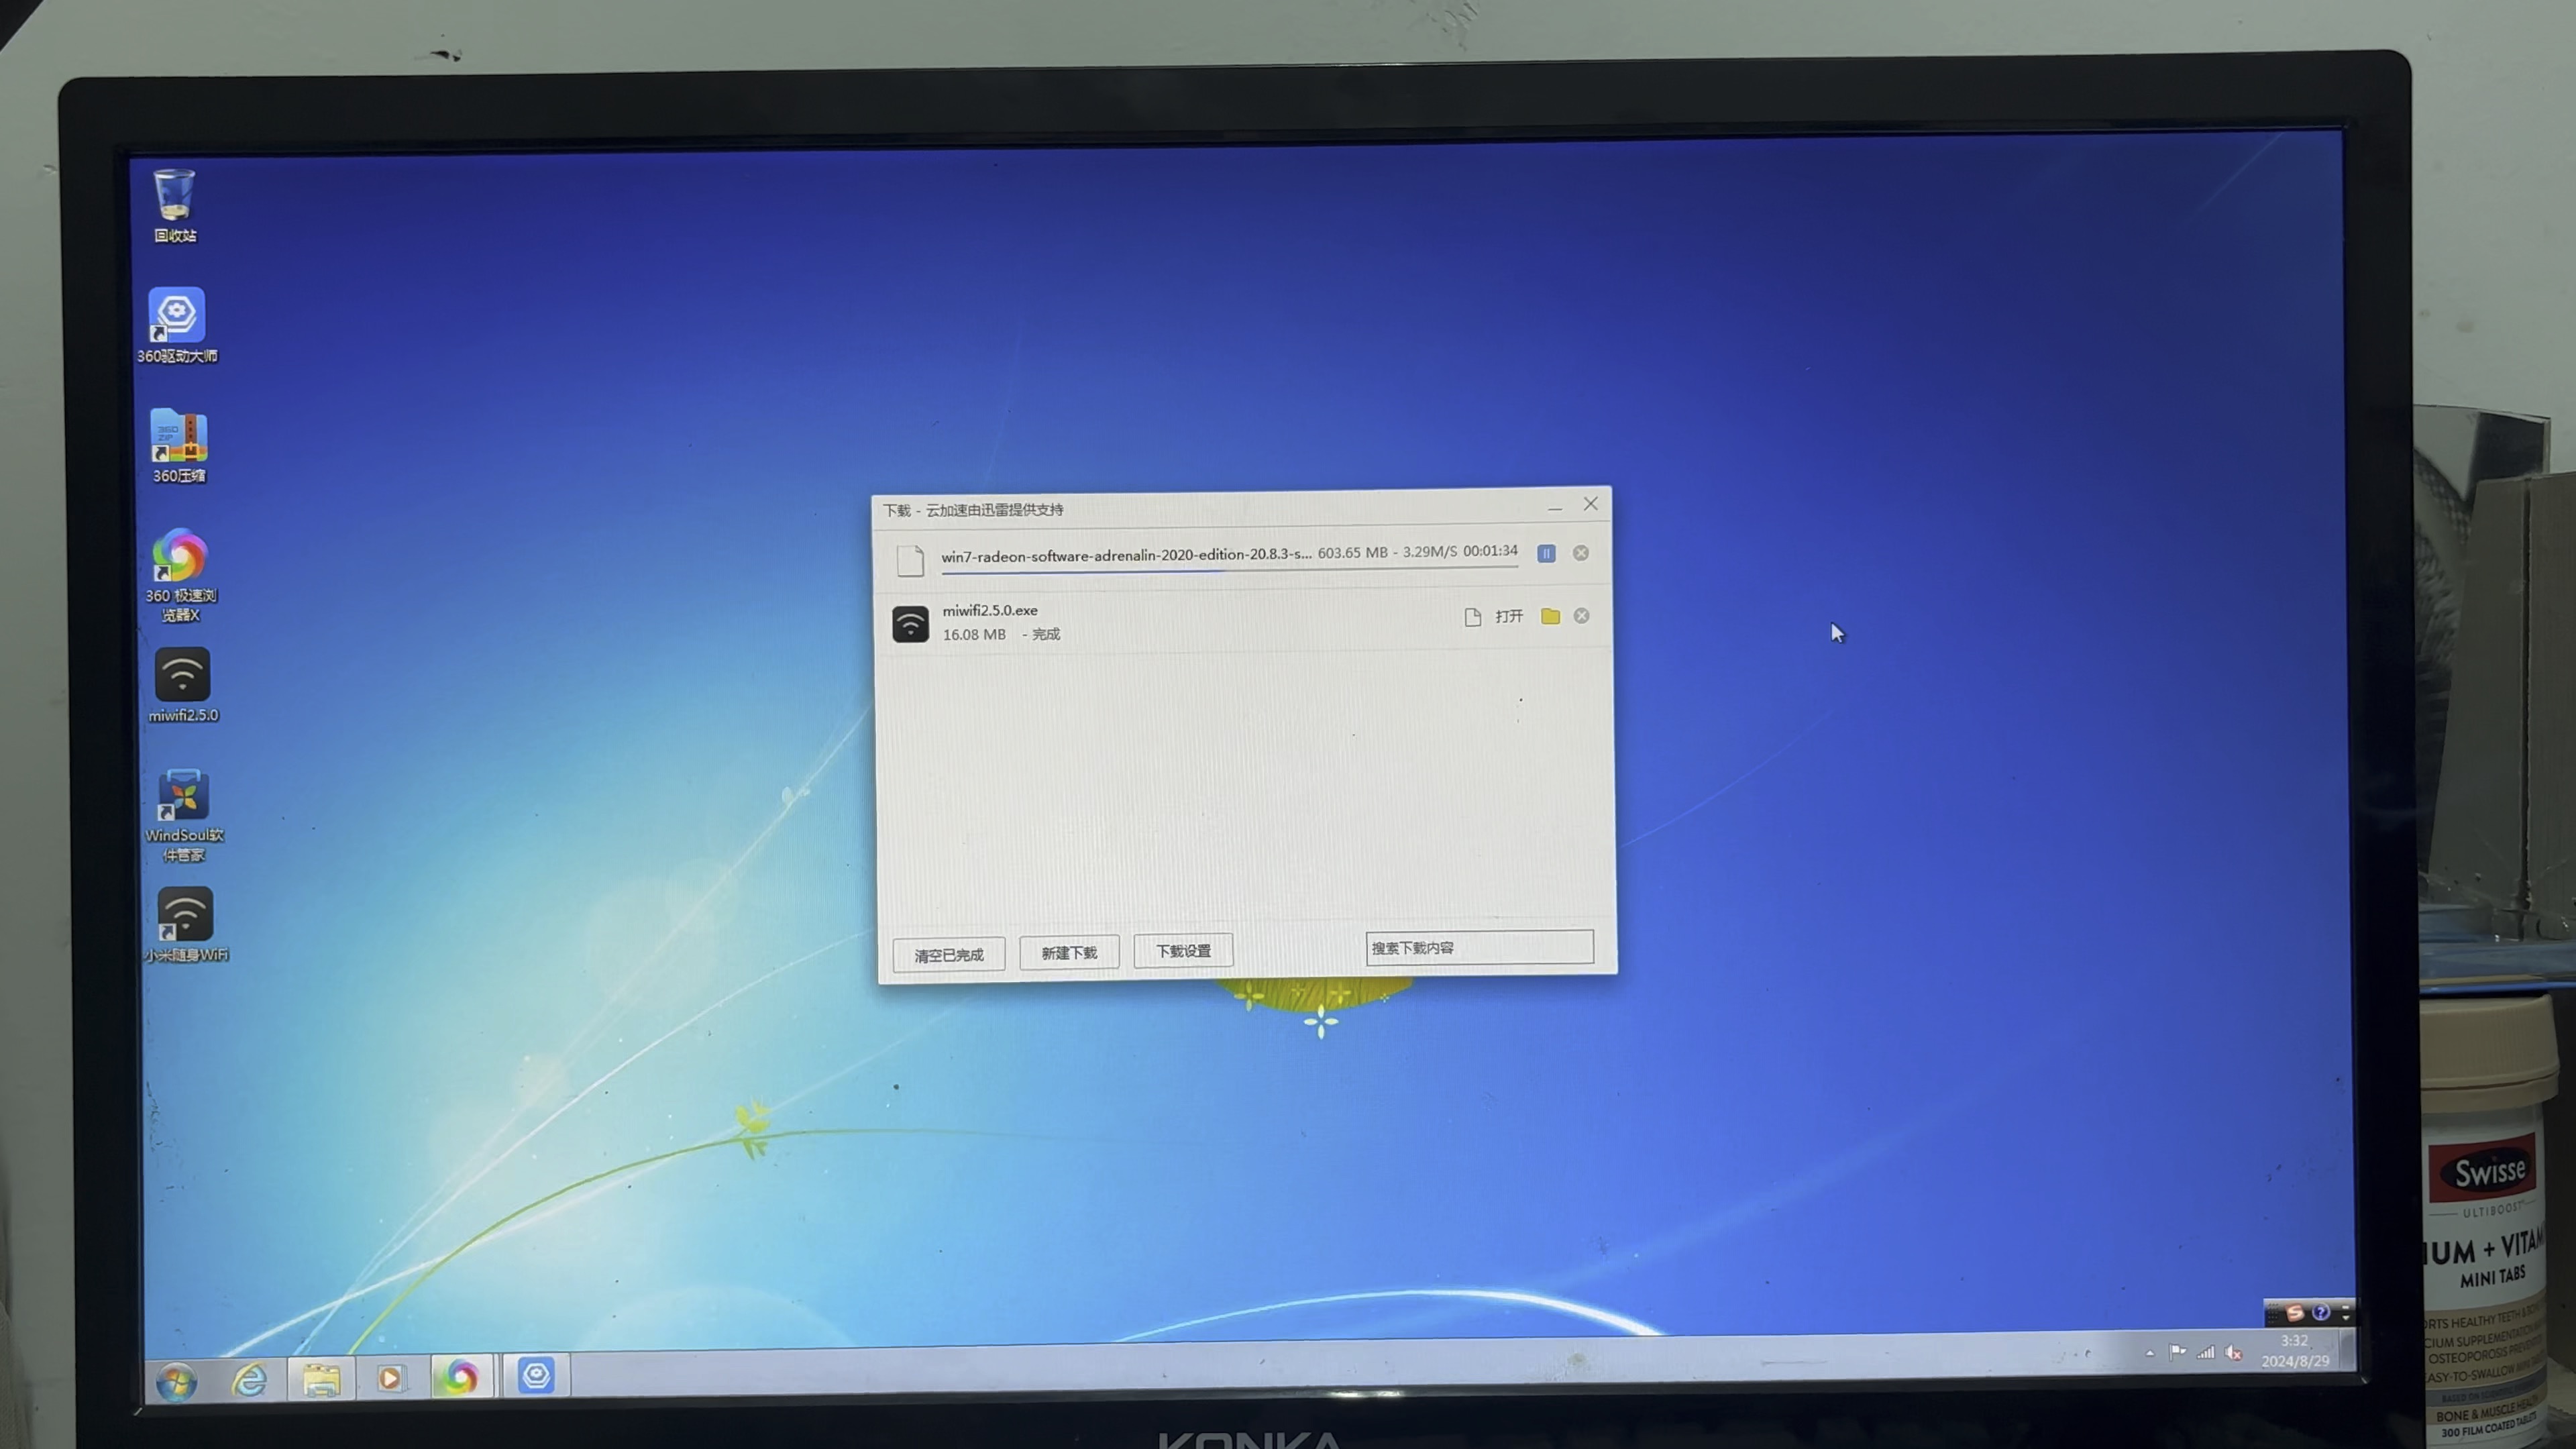Launch Internet Explorer from the taskbar

pyautogui.click(x=249, y=1381)
